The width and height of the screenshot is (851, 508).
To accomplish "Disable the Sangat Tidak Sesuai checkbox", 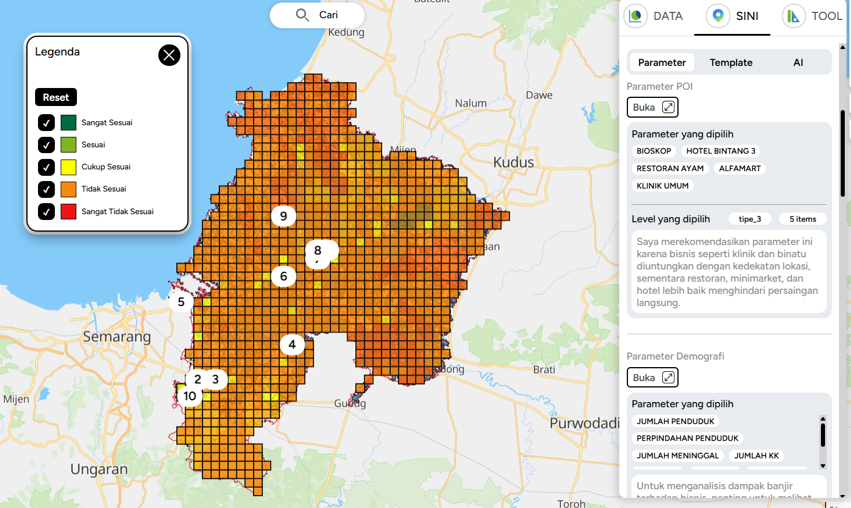I will 46,212.
